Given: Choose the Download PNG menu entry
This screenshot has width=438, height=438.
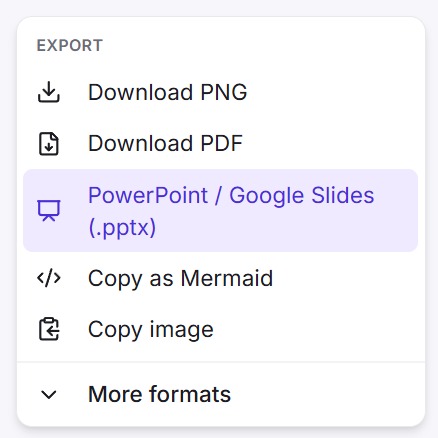Looking at the screenshot, I should click(x=220, y=92).
